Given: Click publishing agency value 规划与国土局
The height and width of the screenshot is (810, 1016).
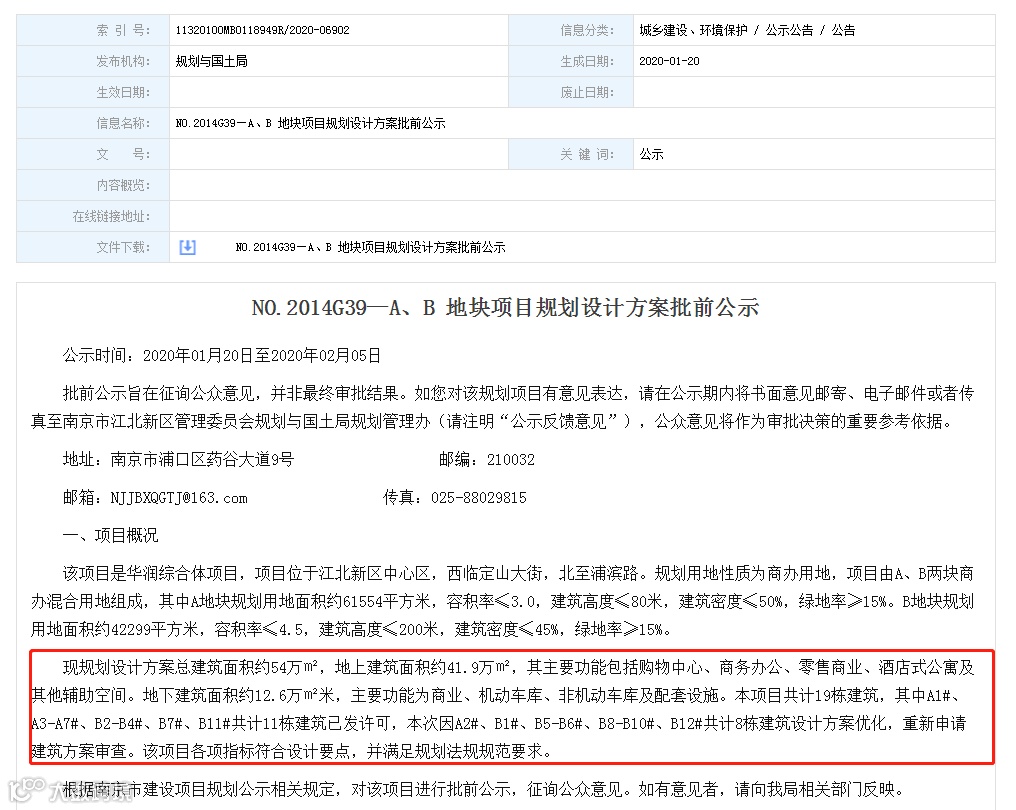Looking at the screenshot, I should point(211,61).
